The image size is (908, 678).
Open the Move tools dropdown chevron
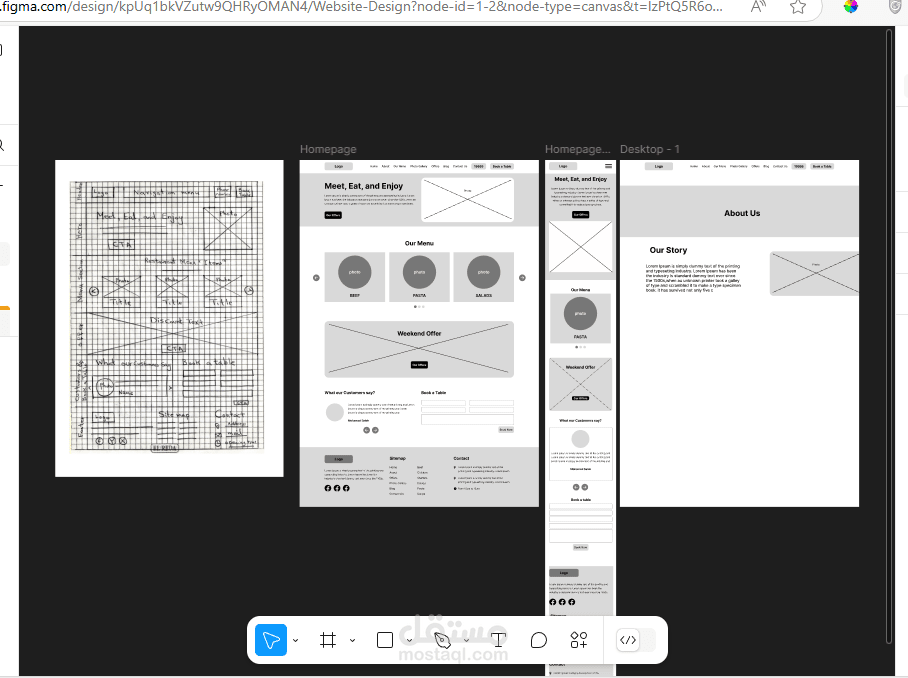[x=295, y=640]
